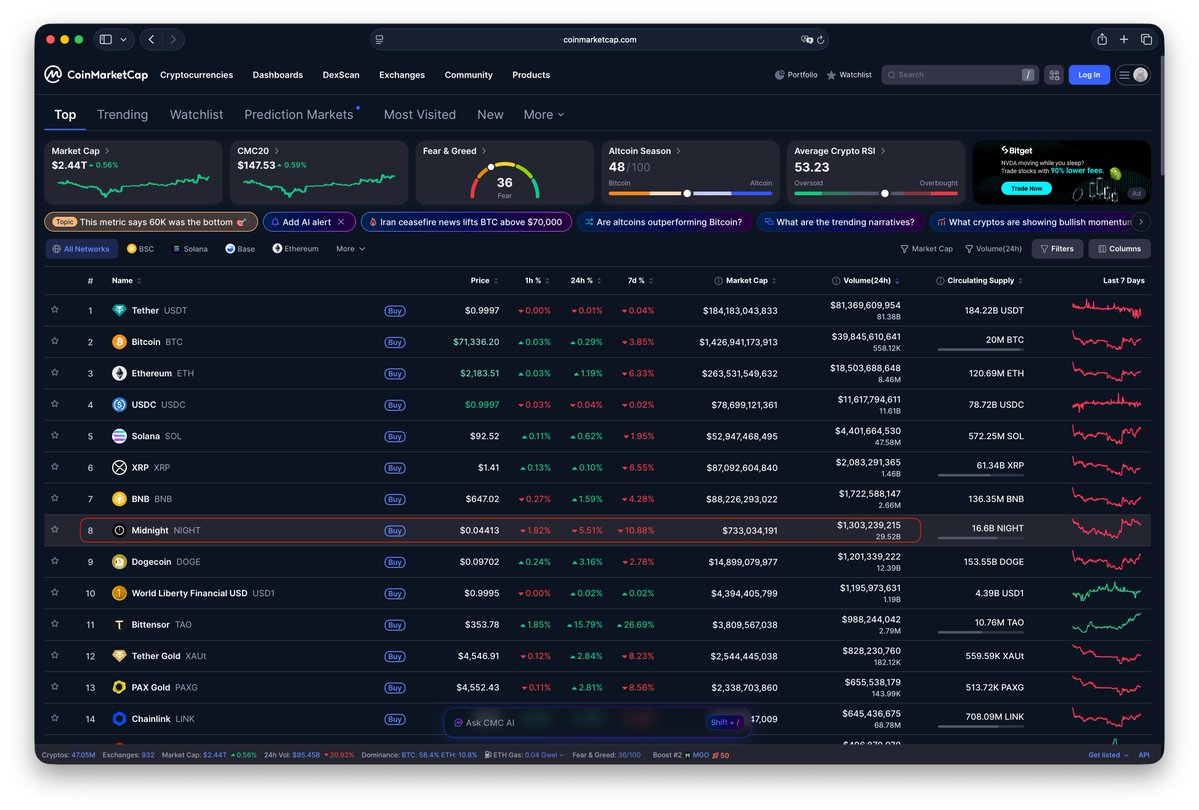This screenshot has width=1199, height=810.
Task: Star XRP to add to watchlist
Action: [55, 467]
